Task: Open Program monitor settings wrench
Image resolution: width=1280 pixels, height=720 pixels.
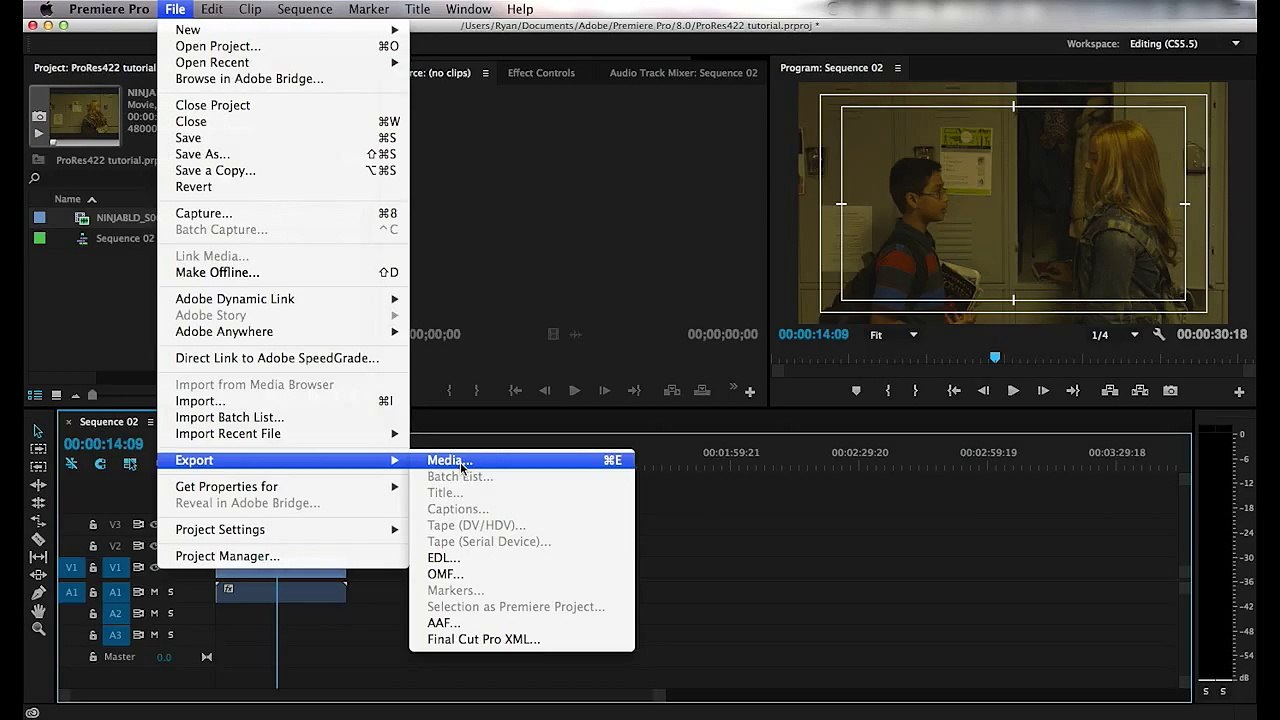Action: 1159,335
